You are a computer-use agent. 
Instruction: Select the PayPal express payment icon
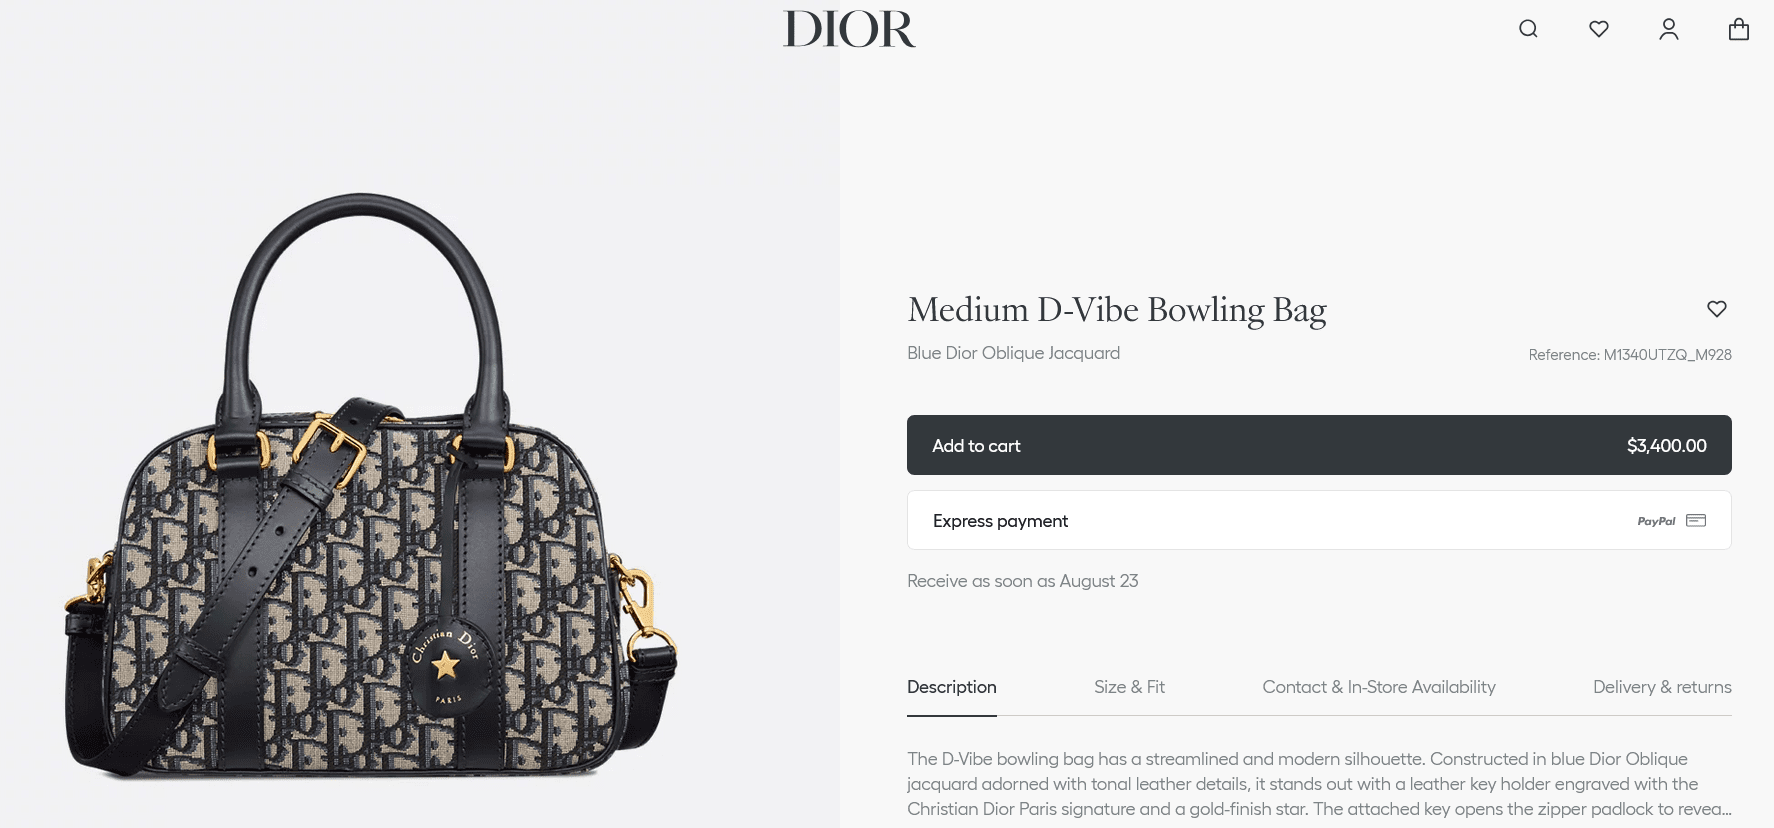1656,521
